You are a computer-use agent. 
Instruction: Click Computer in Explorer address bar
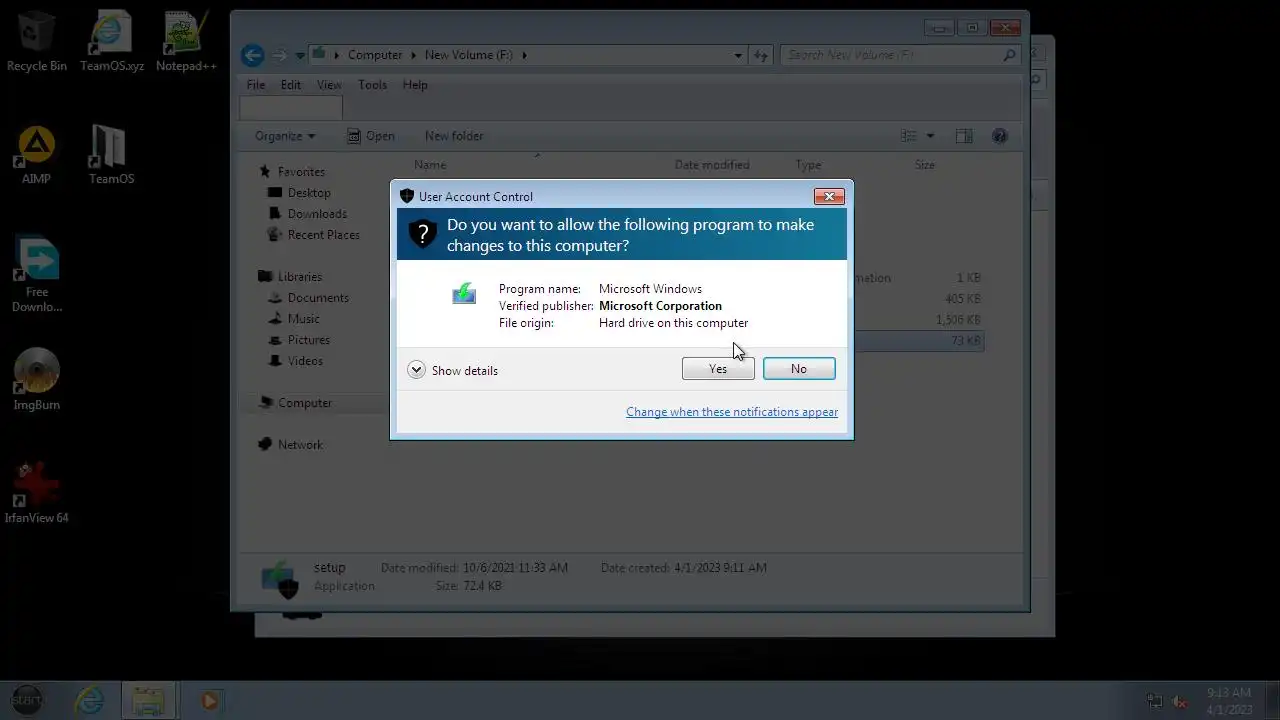click(x=375, y=55)
